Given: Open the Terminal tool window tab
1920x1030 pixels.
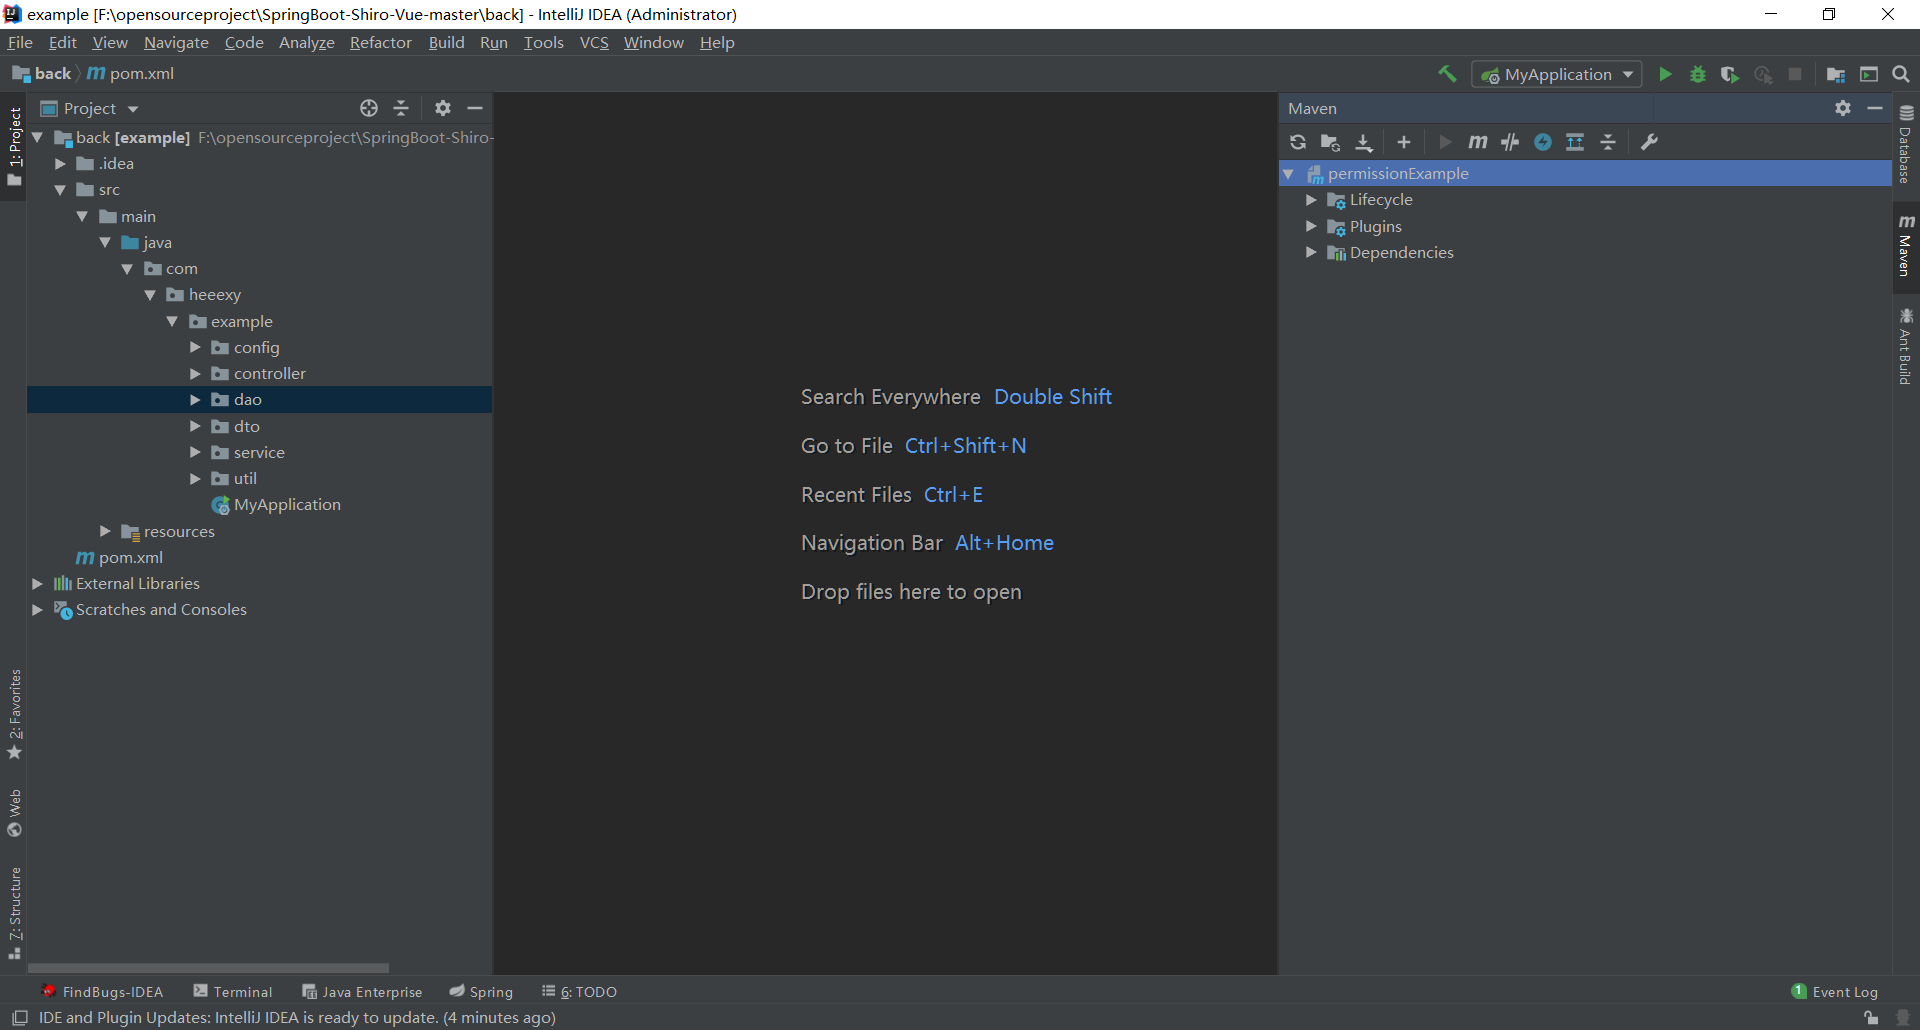Looking at the screenshot, I should click(x=233, y=991).
